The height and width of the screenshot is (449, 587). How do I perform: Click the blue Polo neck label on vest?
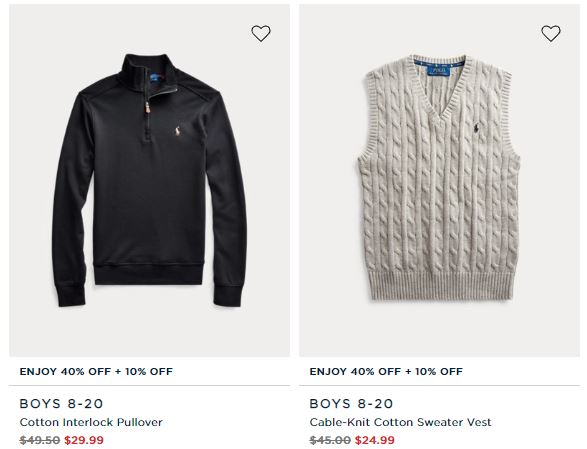point(442,71)
